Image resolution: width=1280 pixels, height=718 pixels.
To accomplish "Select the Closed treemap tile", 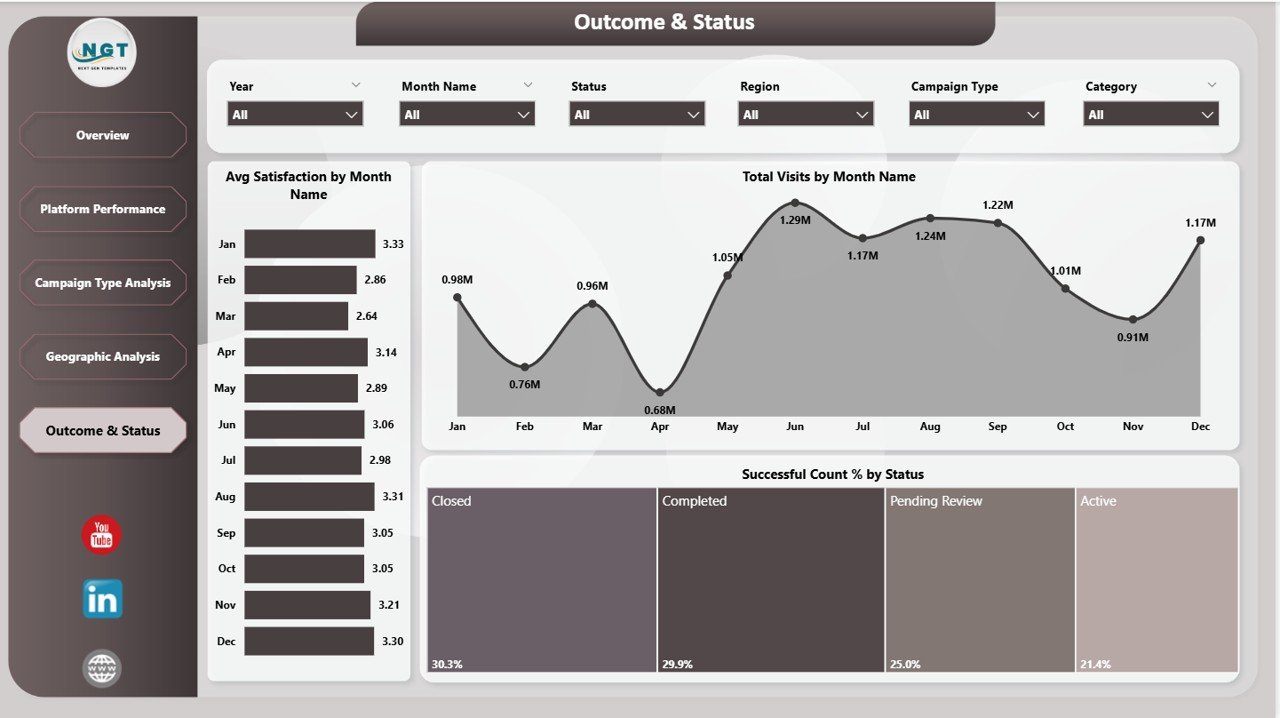I will click(x=541, y=580).
